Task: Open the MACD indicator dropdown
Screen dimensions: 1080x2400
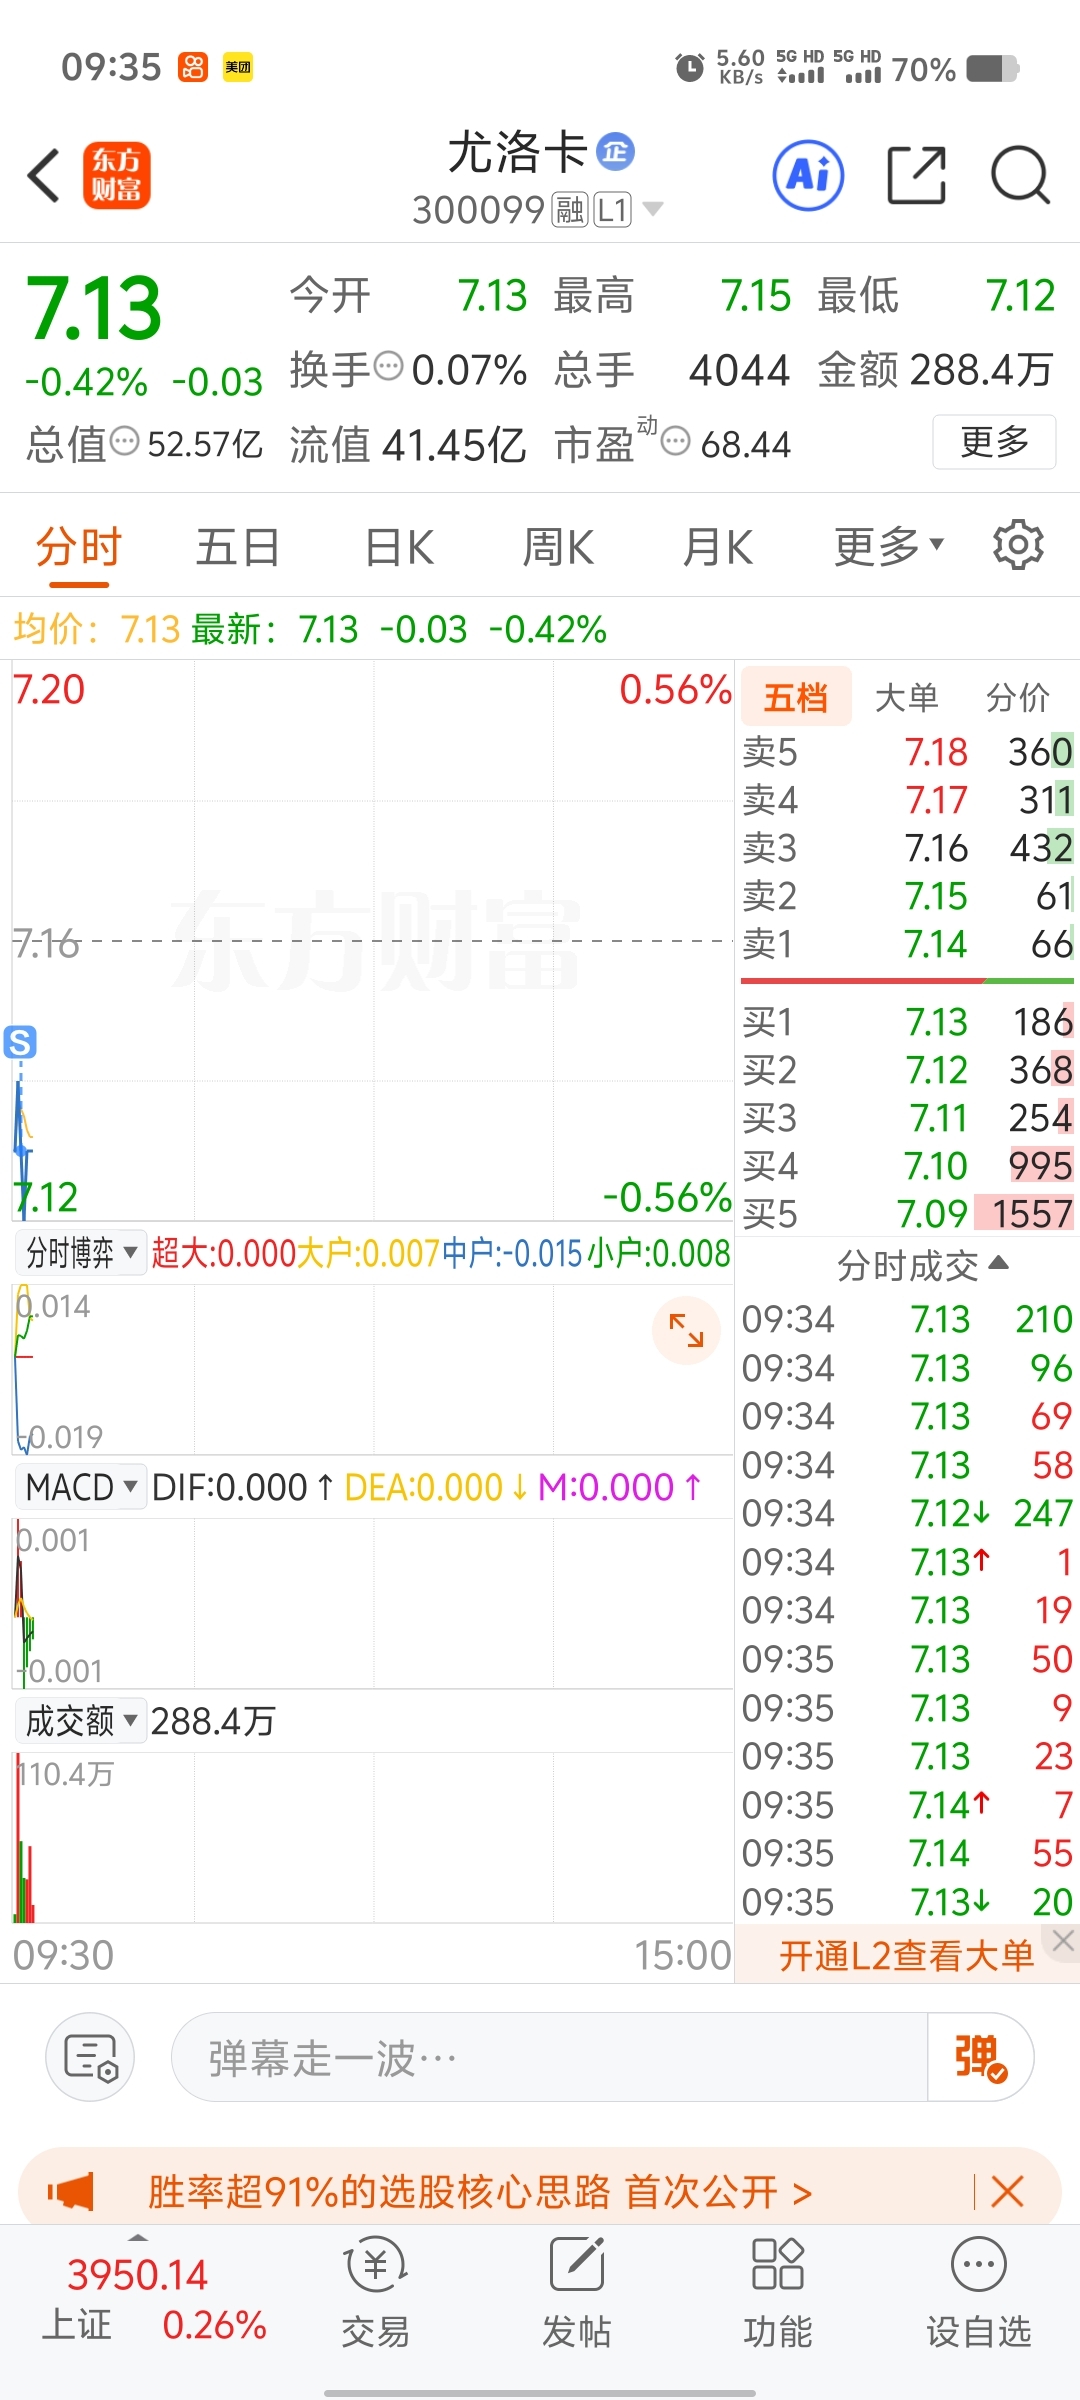Action: pos(81,1487)
